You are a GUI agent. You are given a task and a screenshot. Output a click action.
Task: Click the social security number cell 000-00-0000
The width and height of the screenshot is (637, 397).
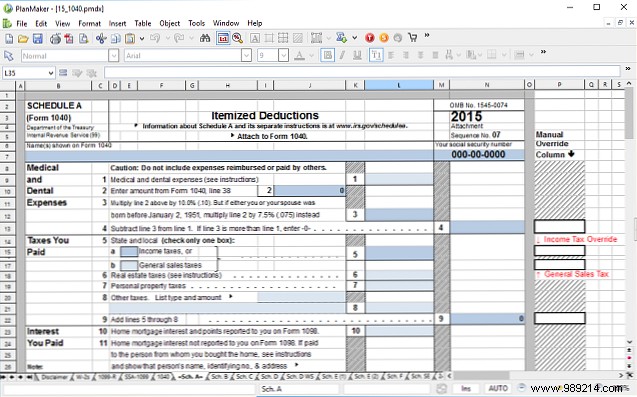point(479,154)
